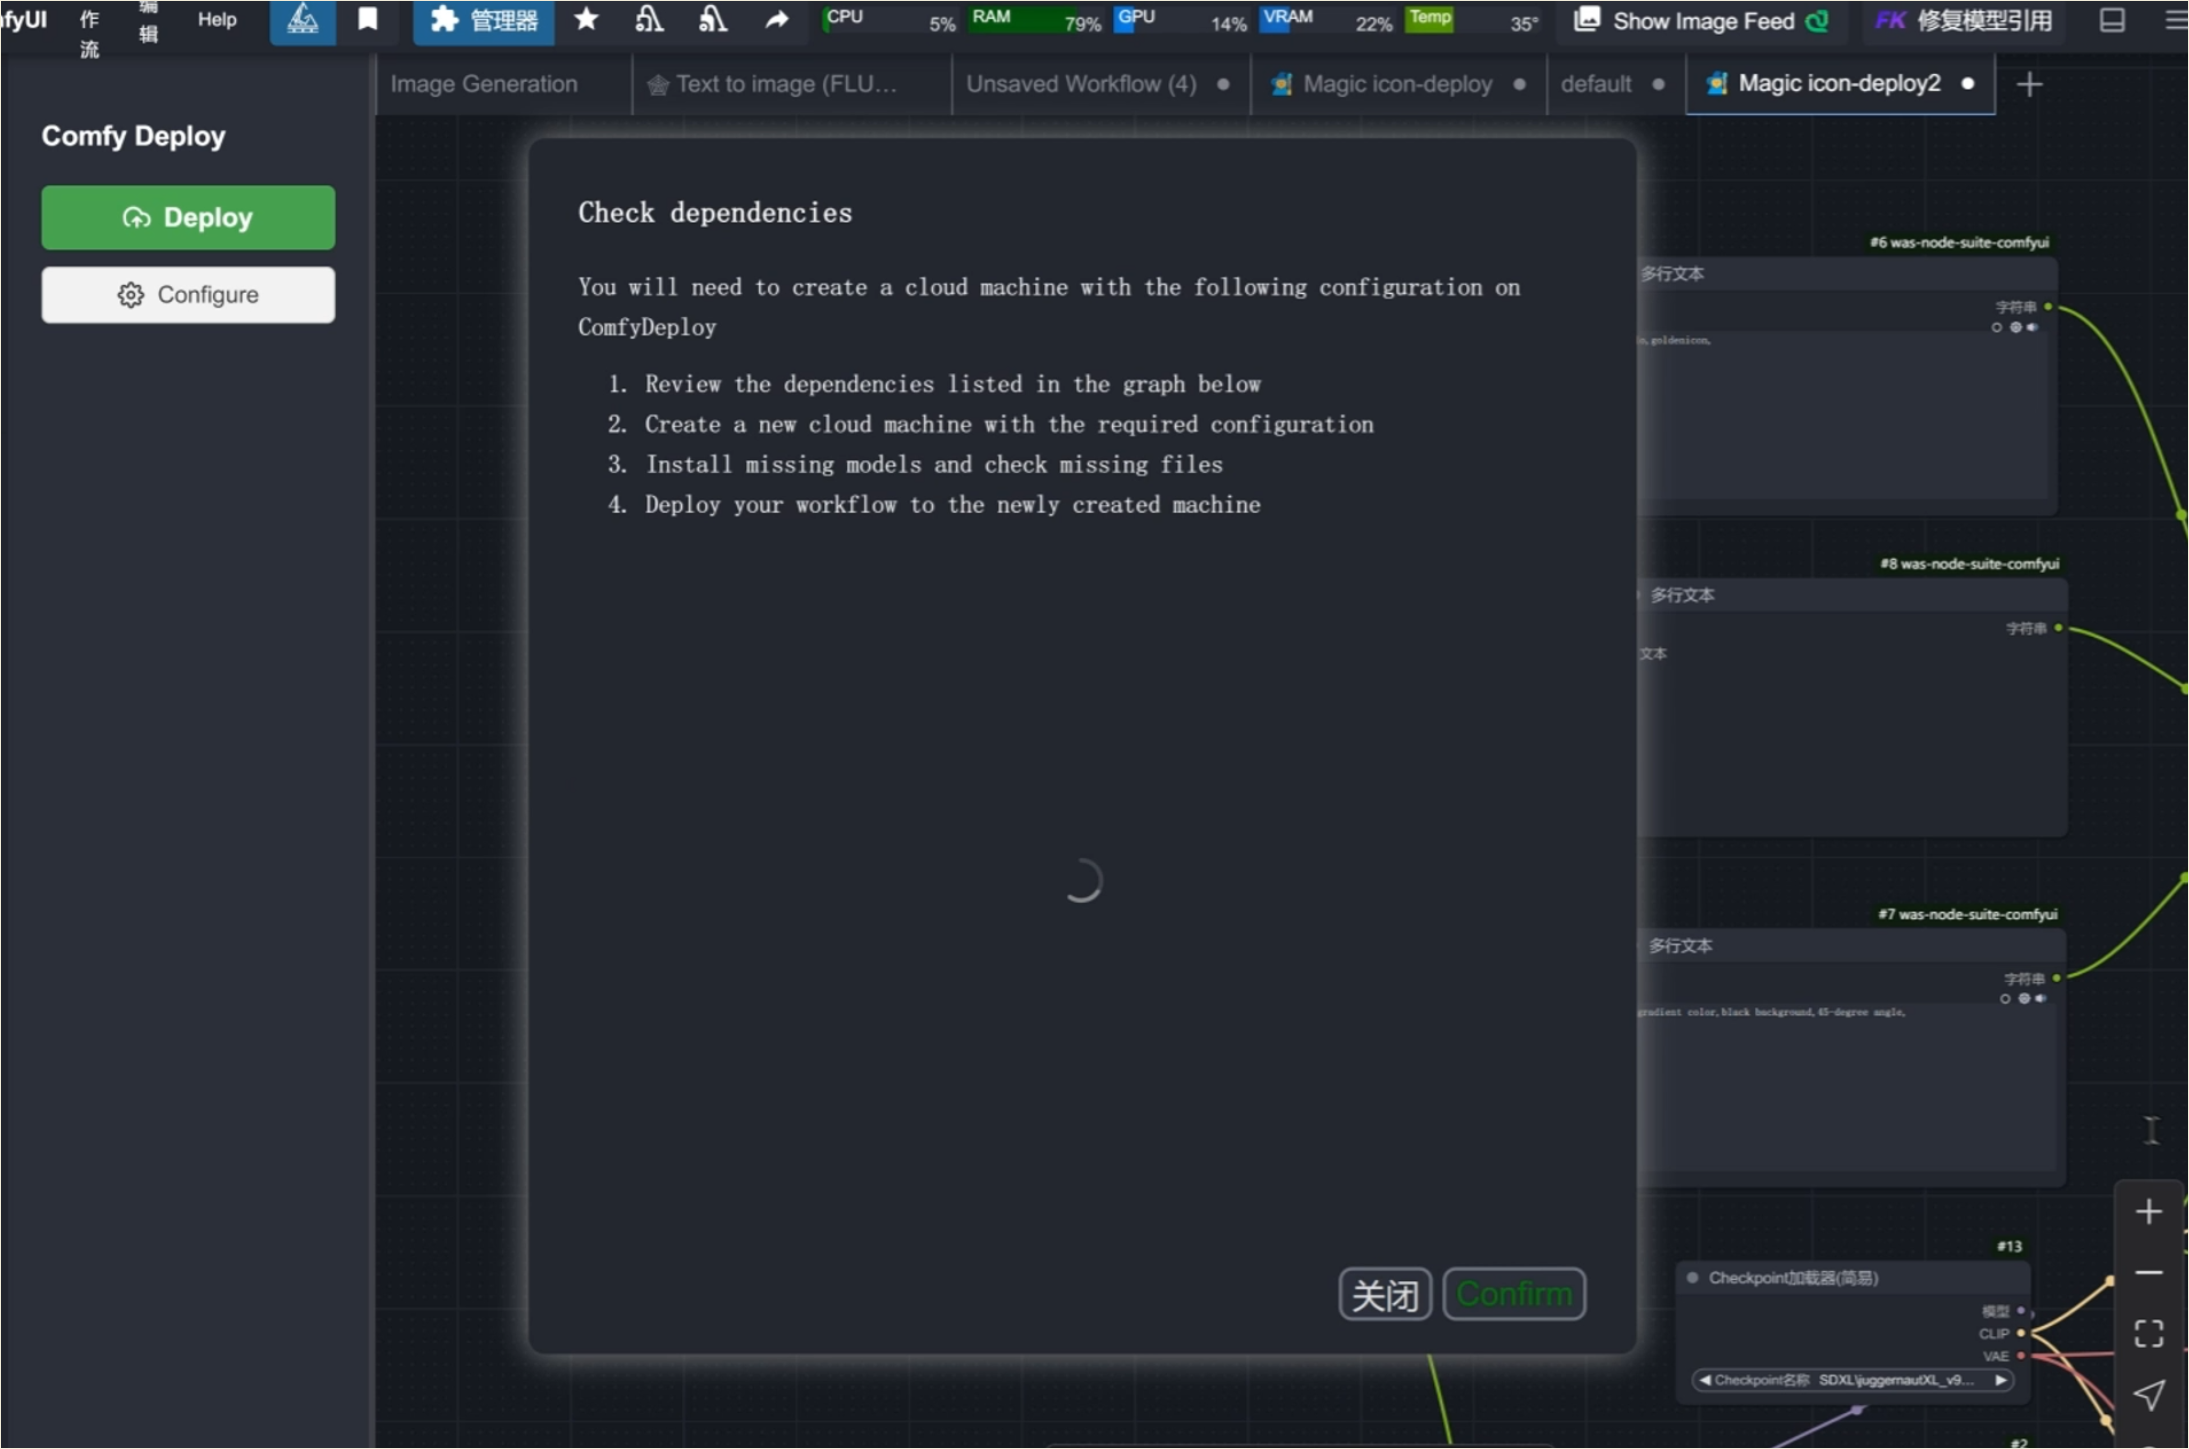Click the share arrow icon
The height and width of the screenshot is (1449, 2189).
776,19
